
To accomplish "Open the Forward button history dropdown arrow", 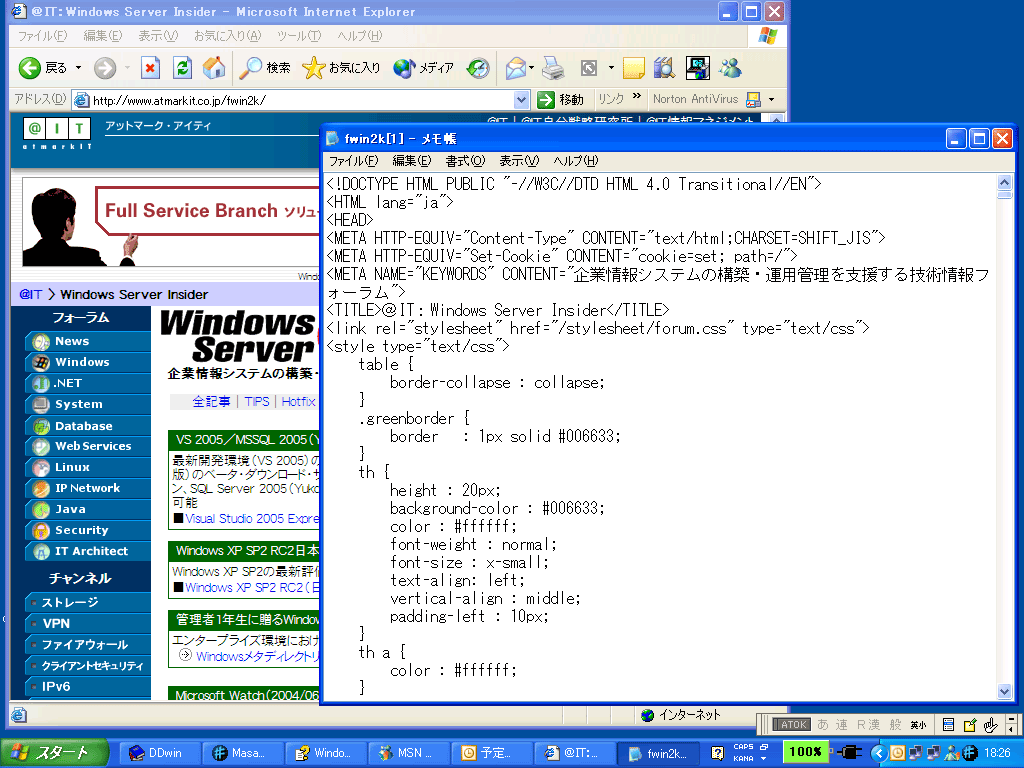I will point(127,67).
